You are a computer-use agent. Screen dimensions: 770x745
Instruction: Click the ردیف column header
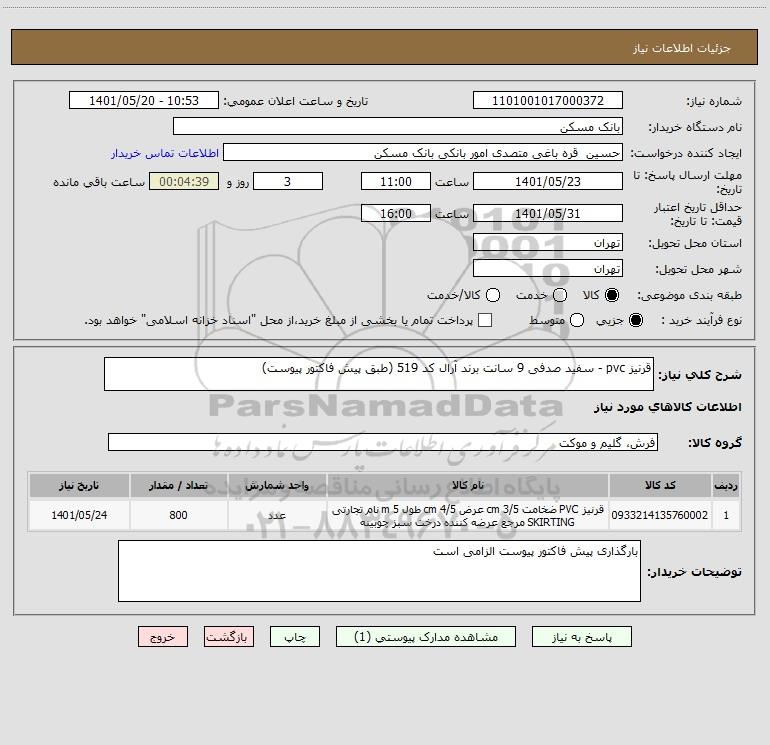tap(726, 485)
